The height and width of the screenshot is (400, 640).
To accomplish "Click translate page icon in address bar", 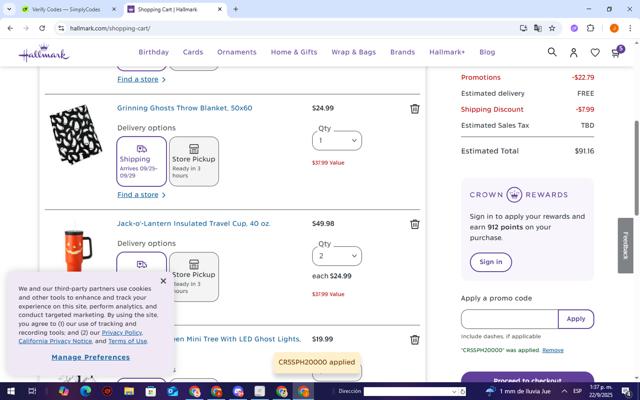I will click(538, 28).
